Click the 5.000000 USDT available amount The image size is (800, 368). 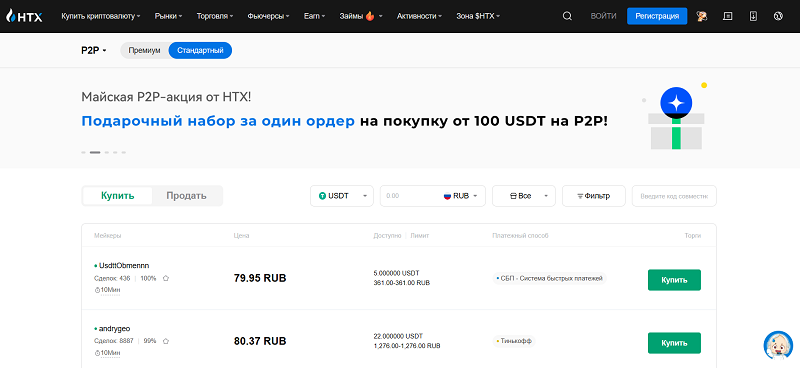(396, 274)
